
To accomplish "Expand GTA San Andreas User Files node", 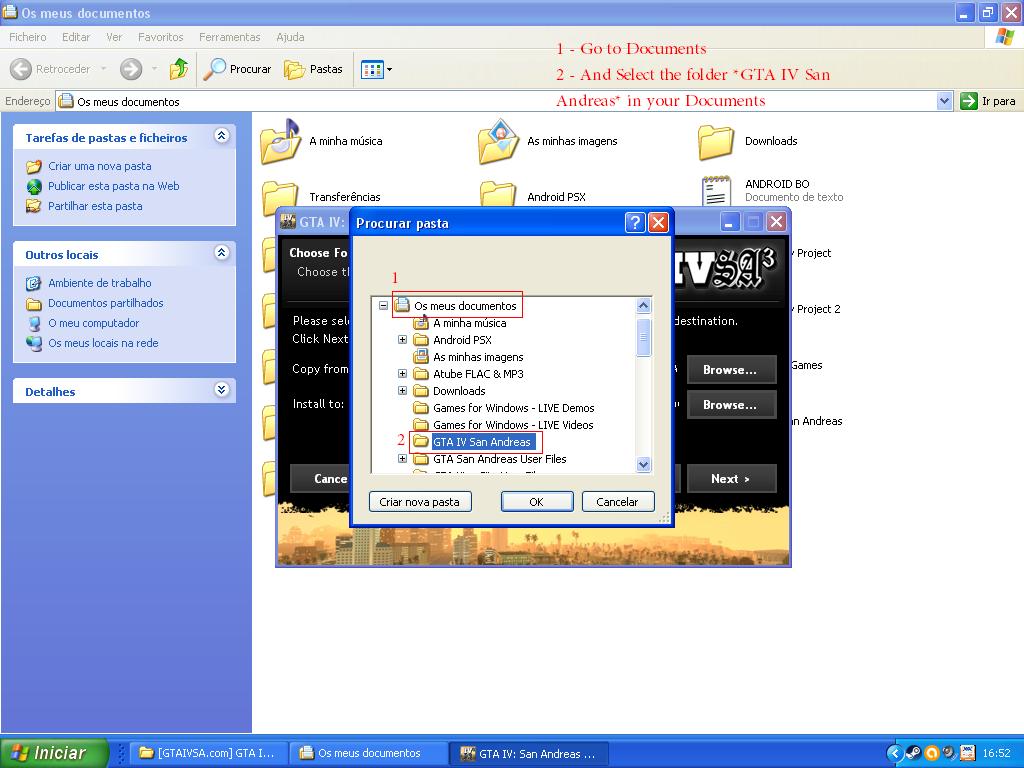I will pyautogui.click(x=402, y=458).
